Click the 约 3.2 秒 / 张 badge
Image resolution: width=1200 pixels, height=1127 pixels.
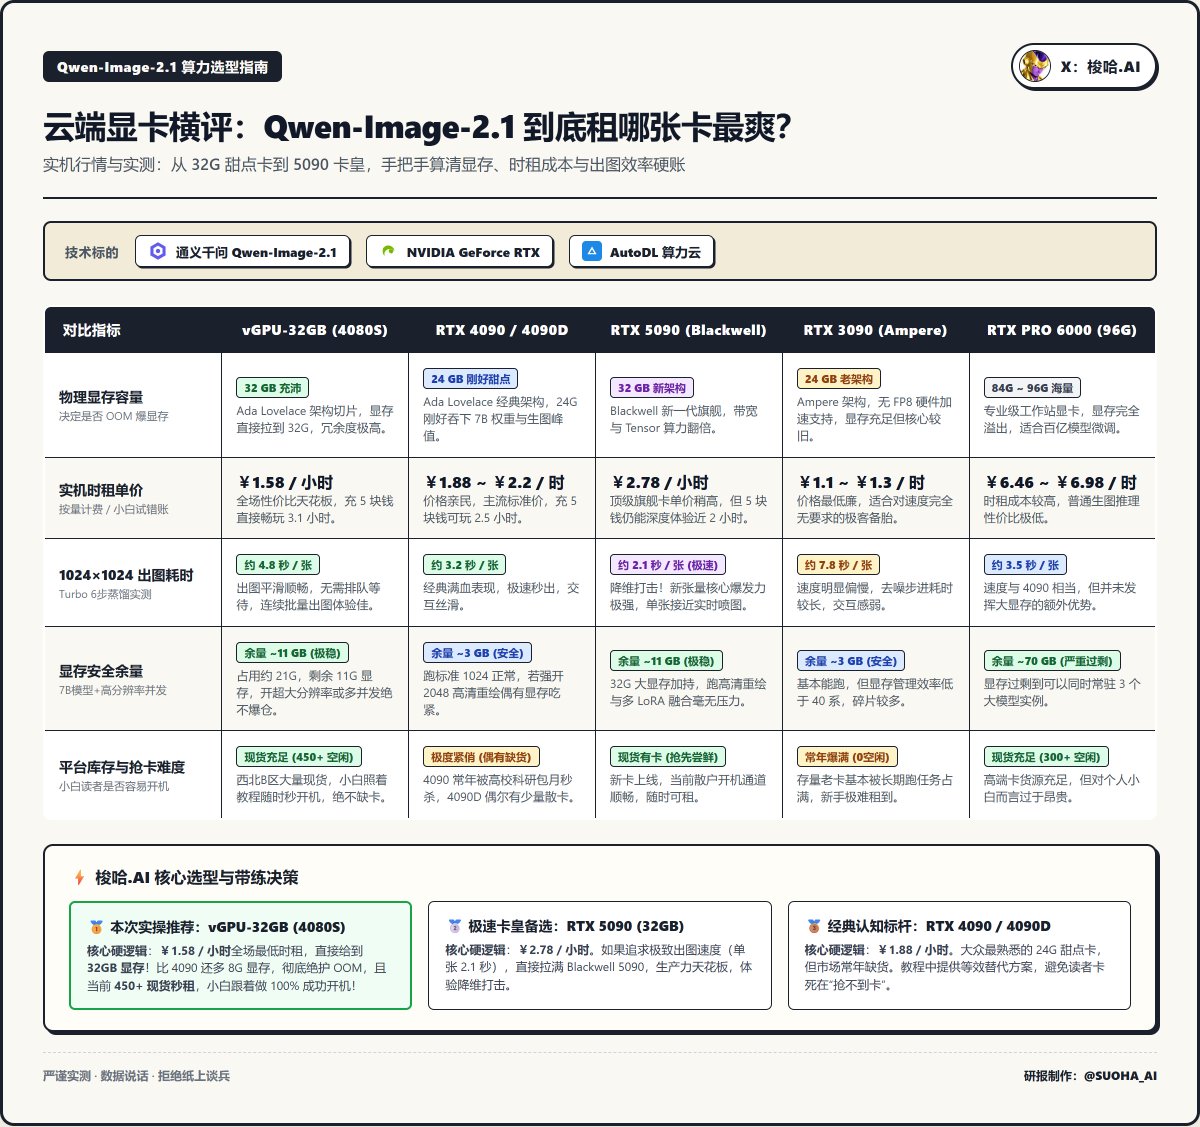point(466,565)
